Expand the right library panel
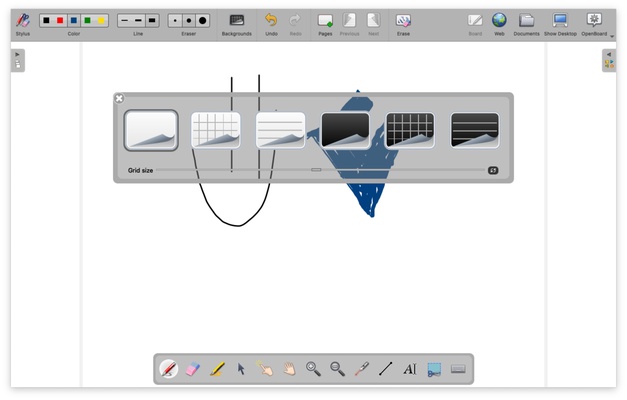Image resolution: width=627 pixels, height=400 pixels. point(609,60)
